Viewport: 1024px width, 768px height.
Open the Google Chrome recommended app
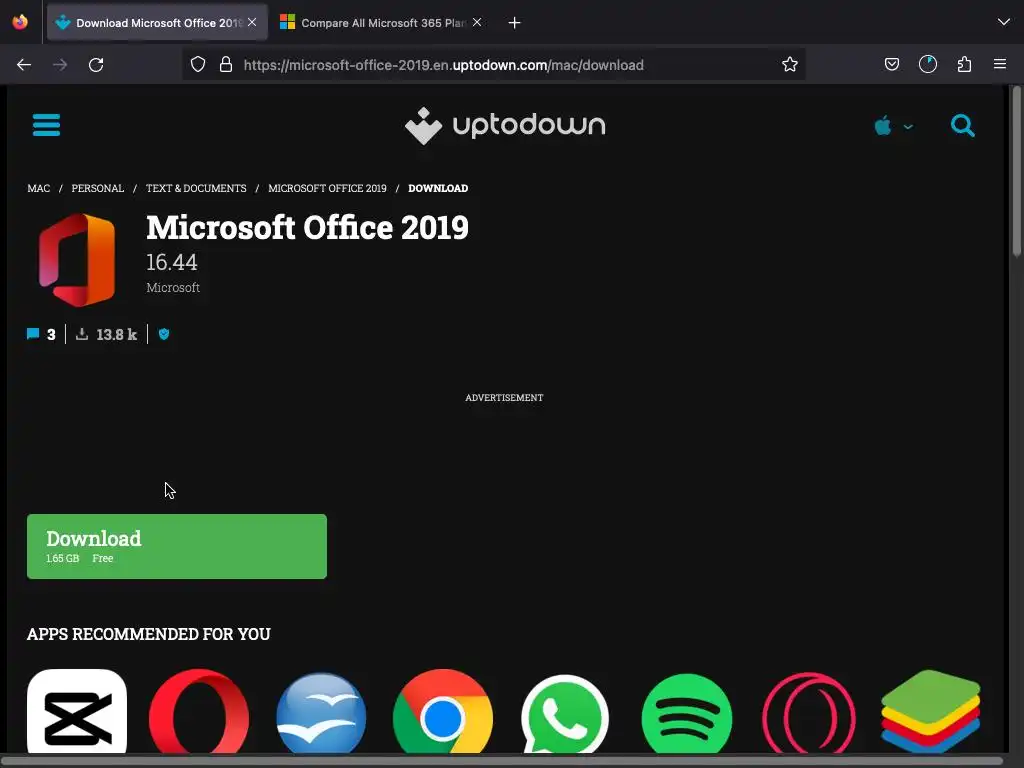tap(443, 712)
